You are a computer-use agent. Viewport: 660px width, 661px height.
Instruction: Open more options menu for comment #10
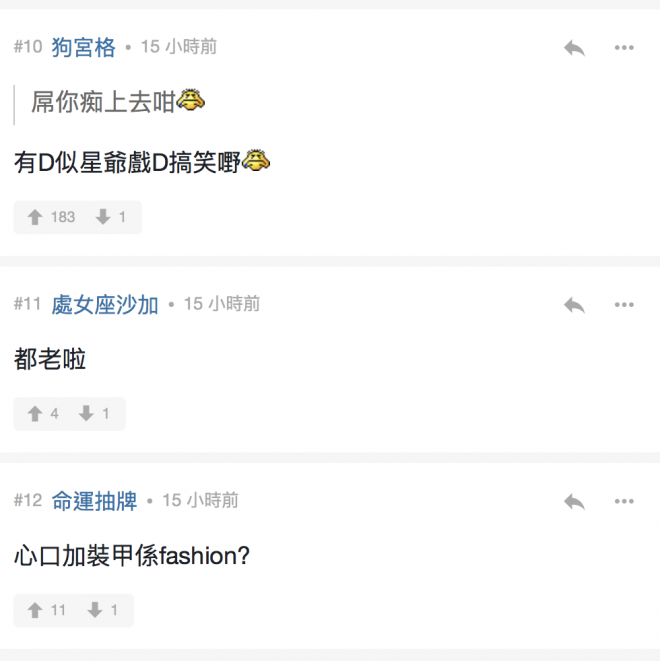pos(624,48)
